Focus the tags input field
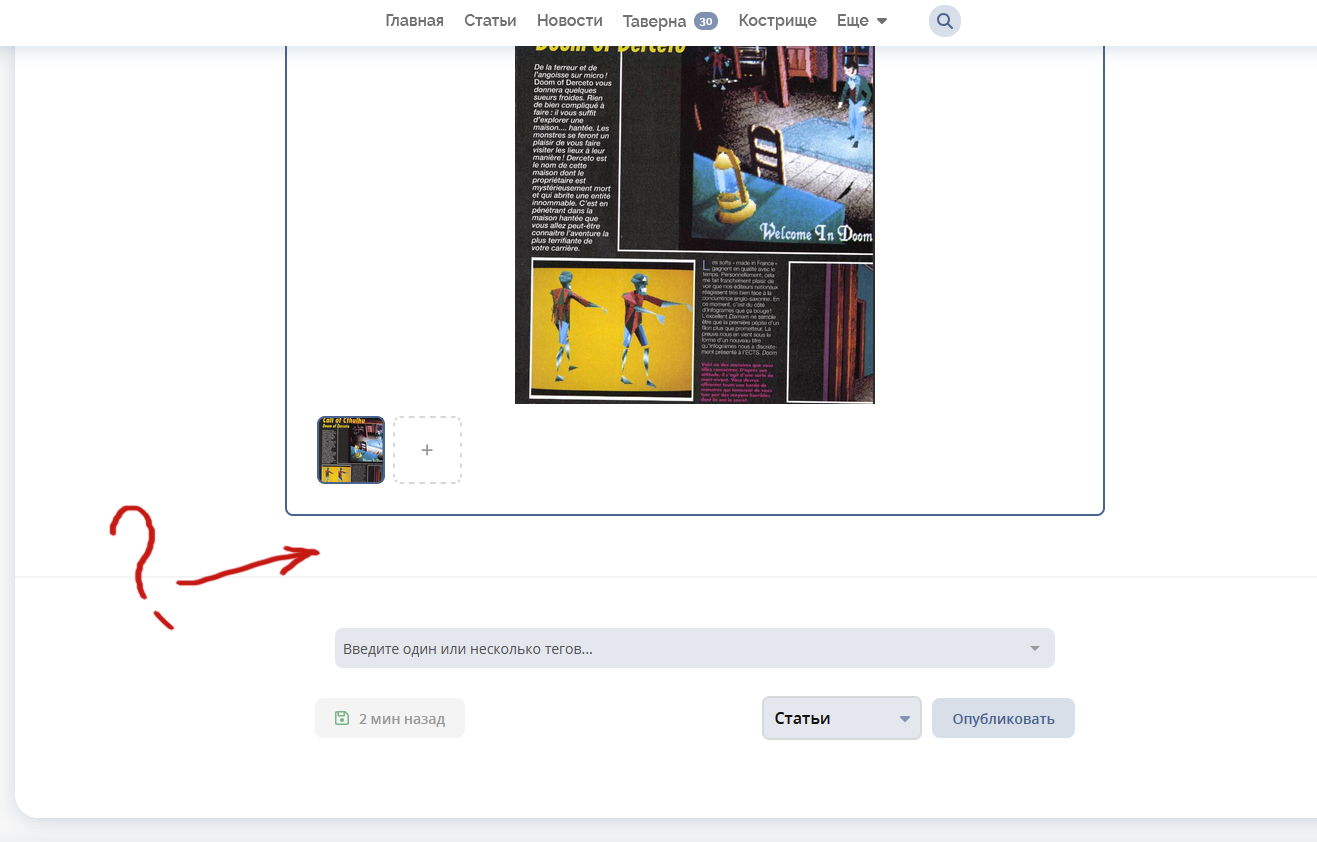This screenshot has width=1317, height=842. (x=695, y=648)
